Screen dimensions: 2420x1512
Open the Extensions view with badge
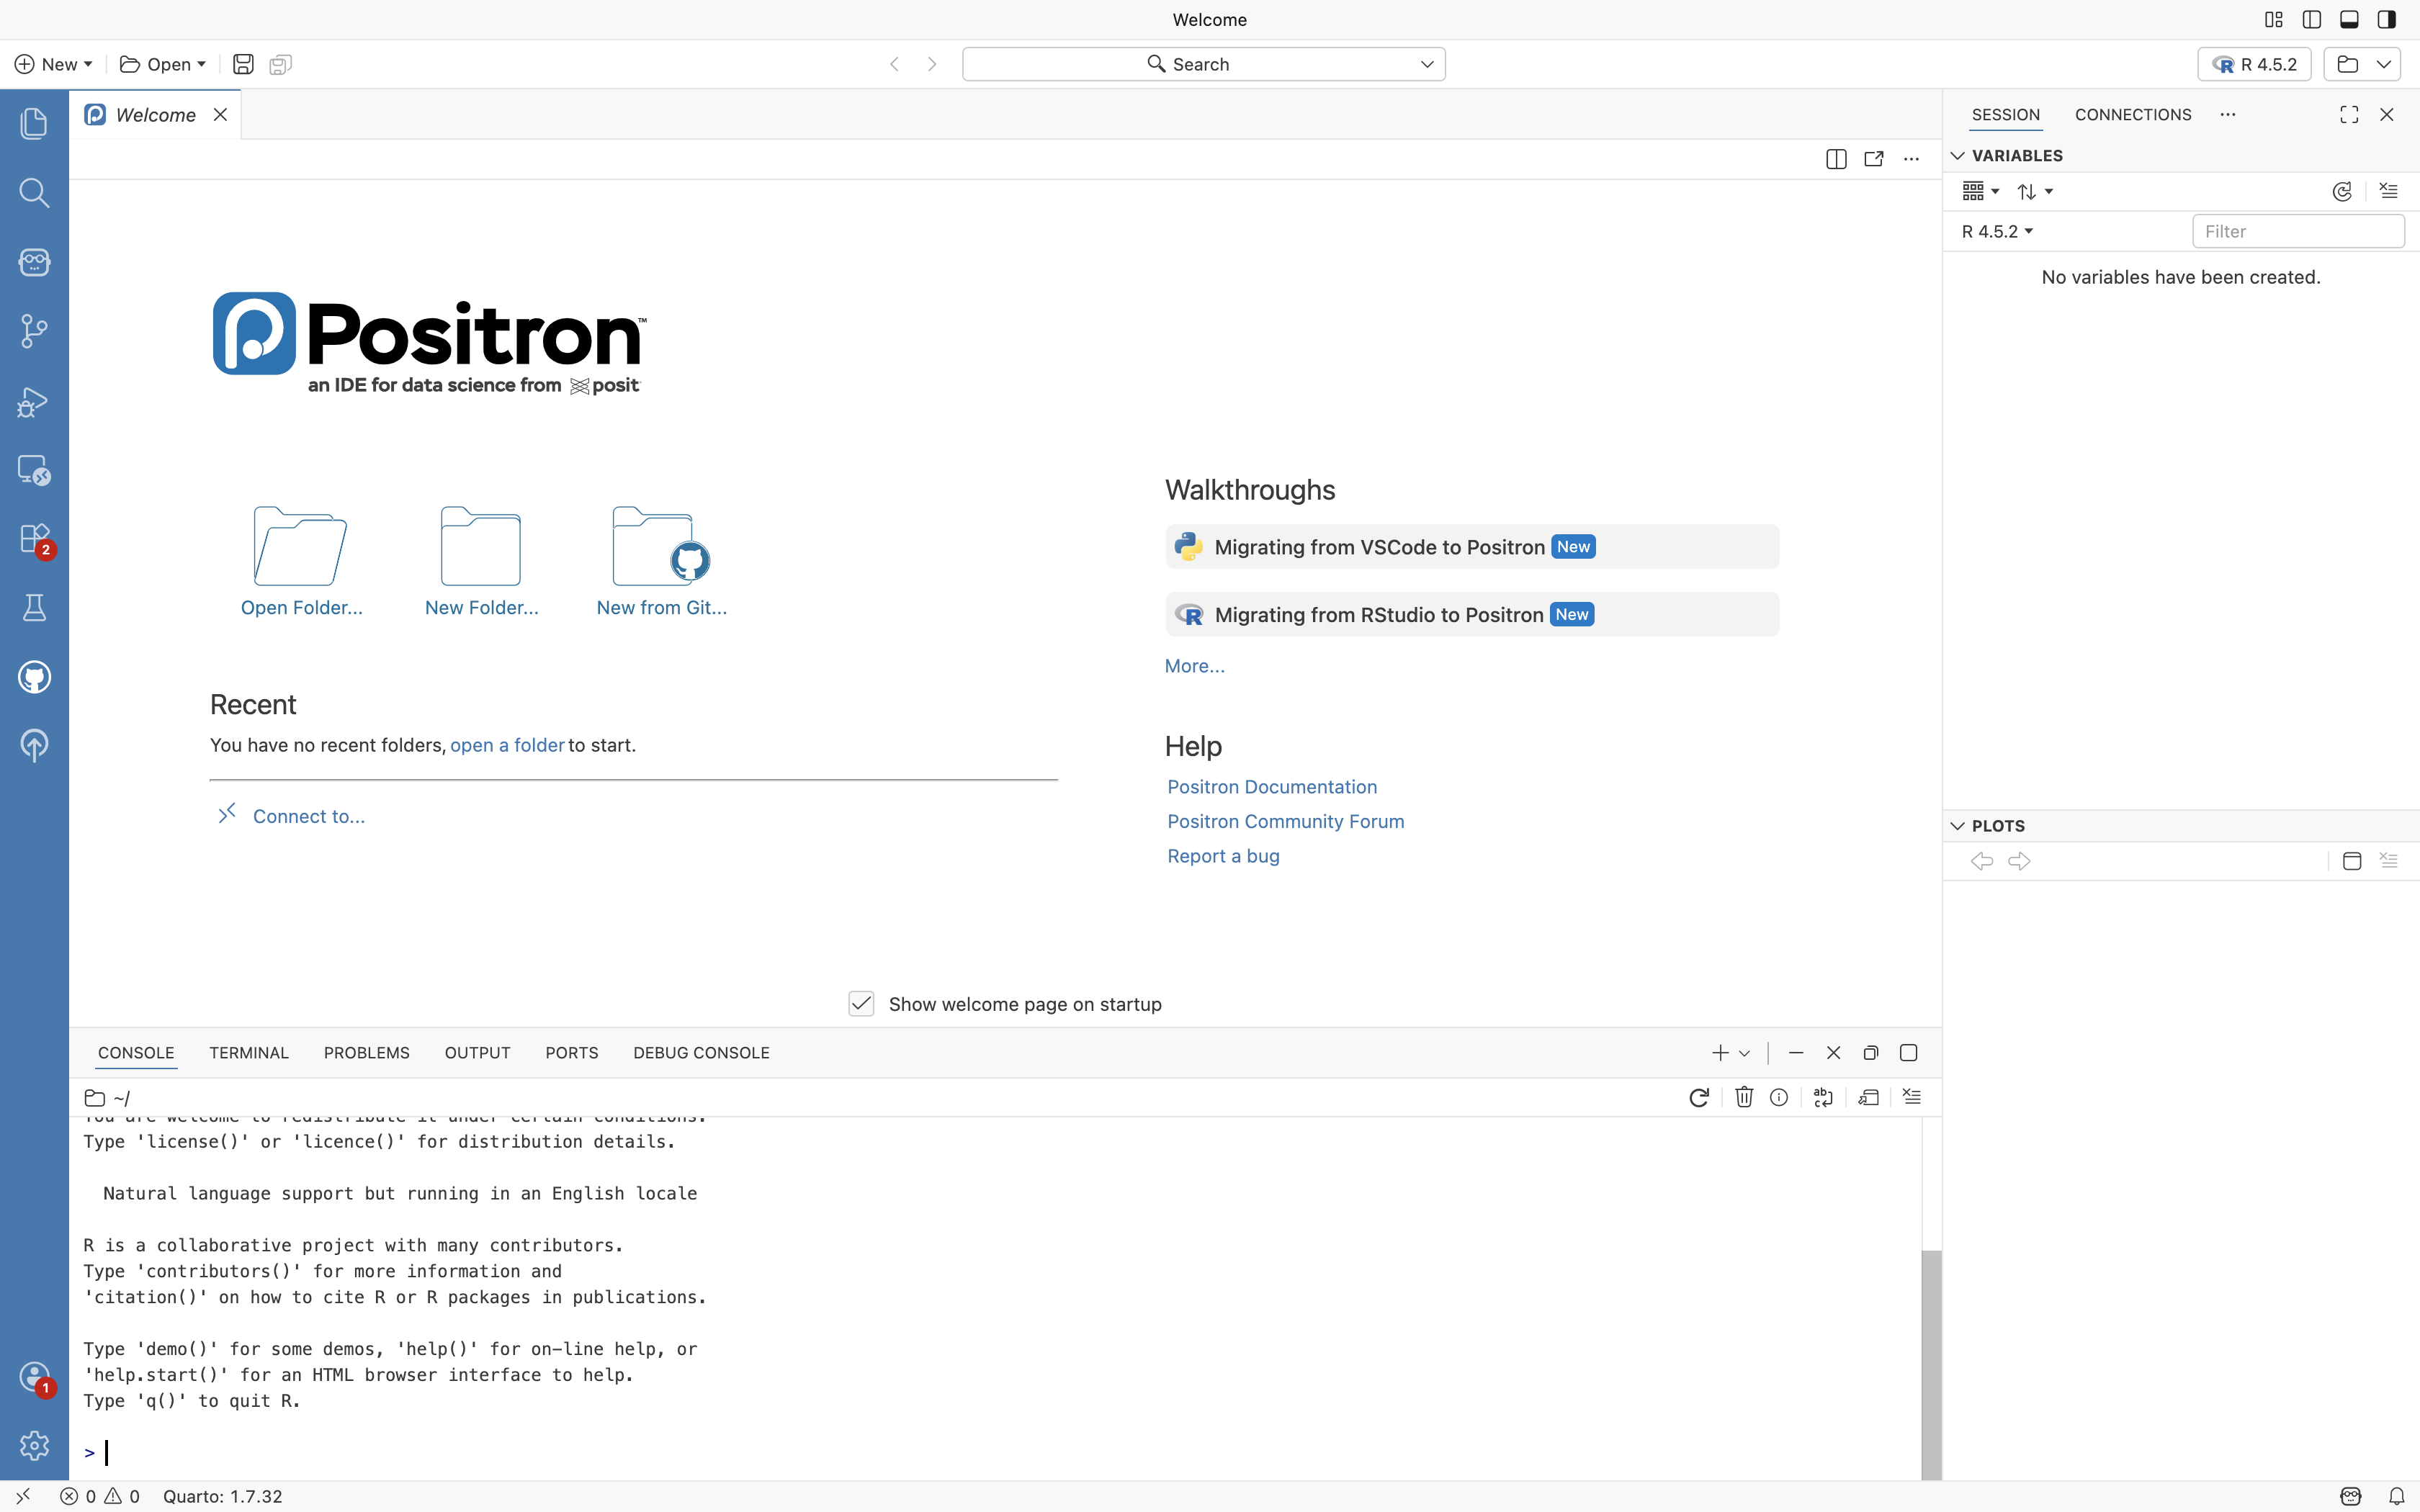click(x=34, y=539)
